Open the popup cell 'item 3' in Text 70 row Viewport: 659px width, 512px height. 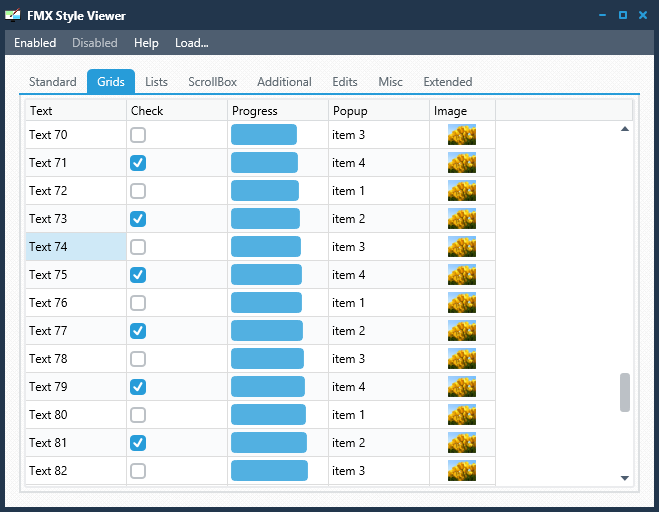click(379, 135)
